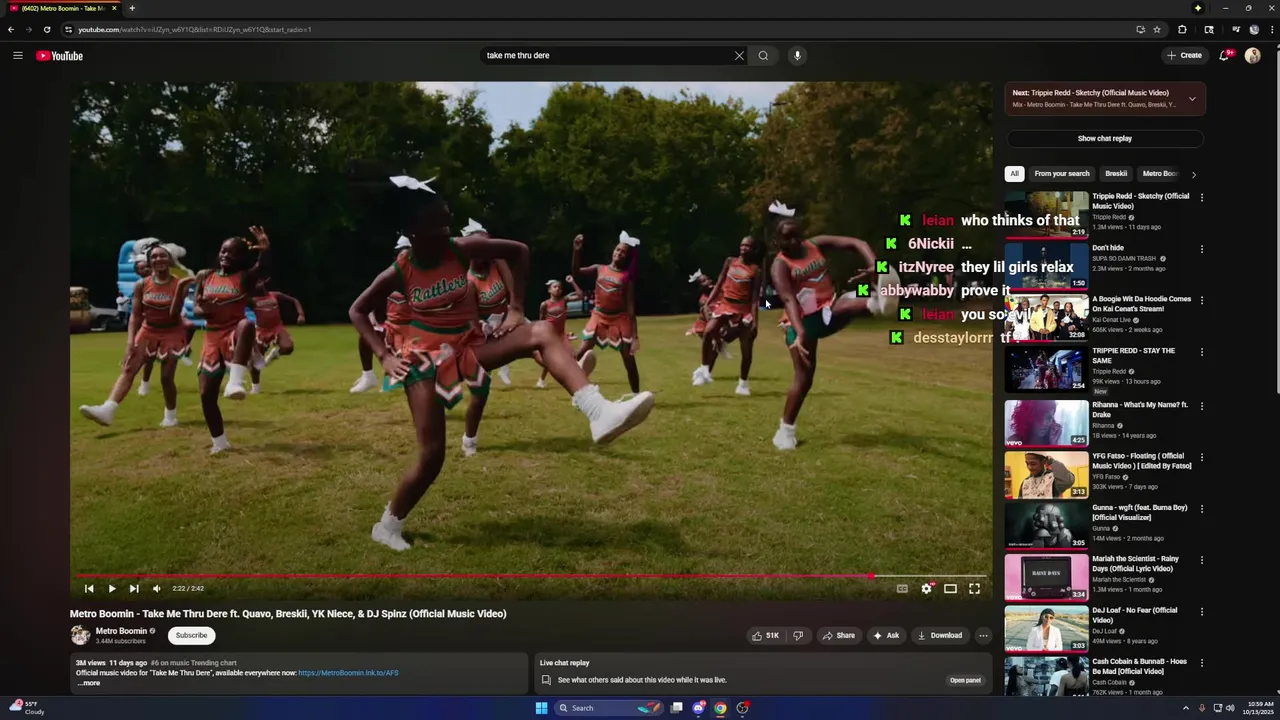The width and height of the screenshot is (1280, 720).
Task: Open more actions ellipsis under video
Action: (x=983, y=635)
